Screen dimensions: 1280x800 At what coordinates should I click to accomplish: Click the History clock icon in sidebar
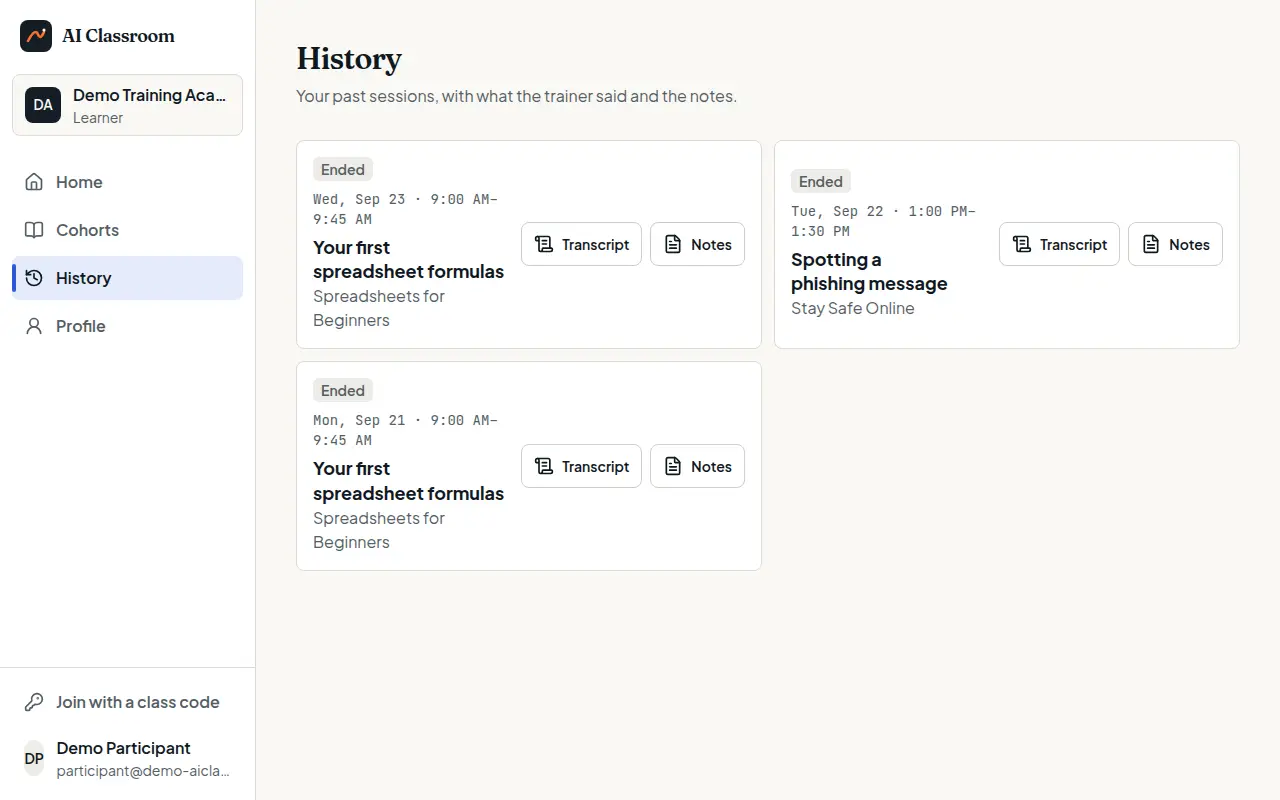coord(34,278)
